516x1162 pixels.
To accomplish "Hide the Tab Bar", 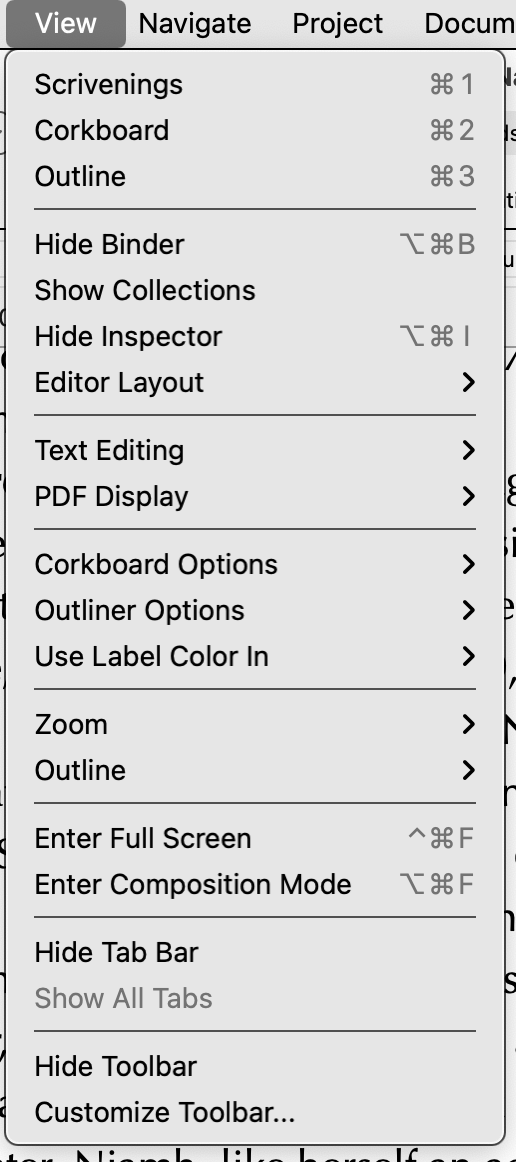I will tap(255, 953).
